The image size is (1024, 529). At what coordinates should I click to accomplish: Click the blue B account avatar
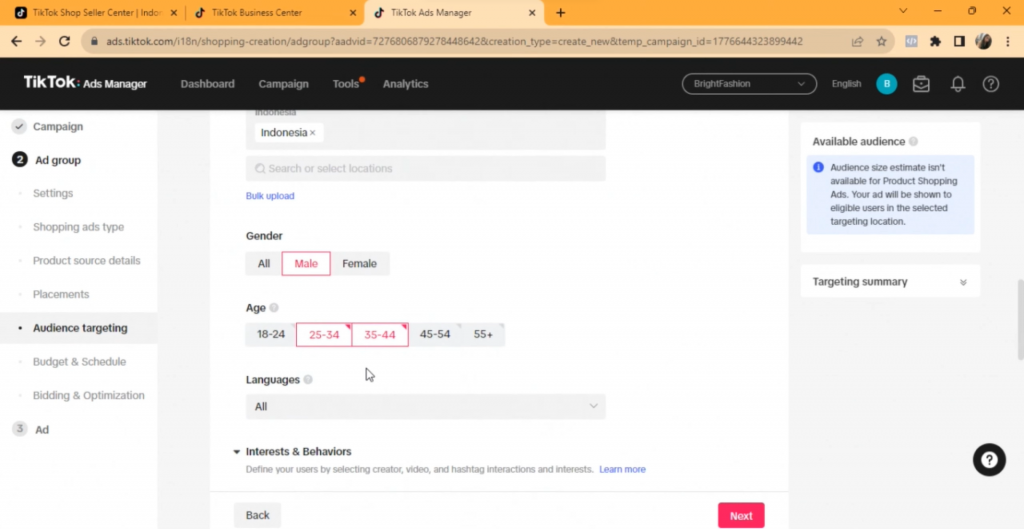[886, 84]
